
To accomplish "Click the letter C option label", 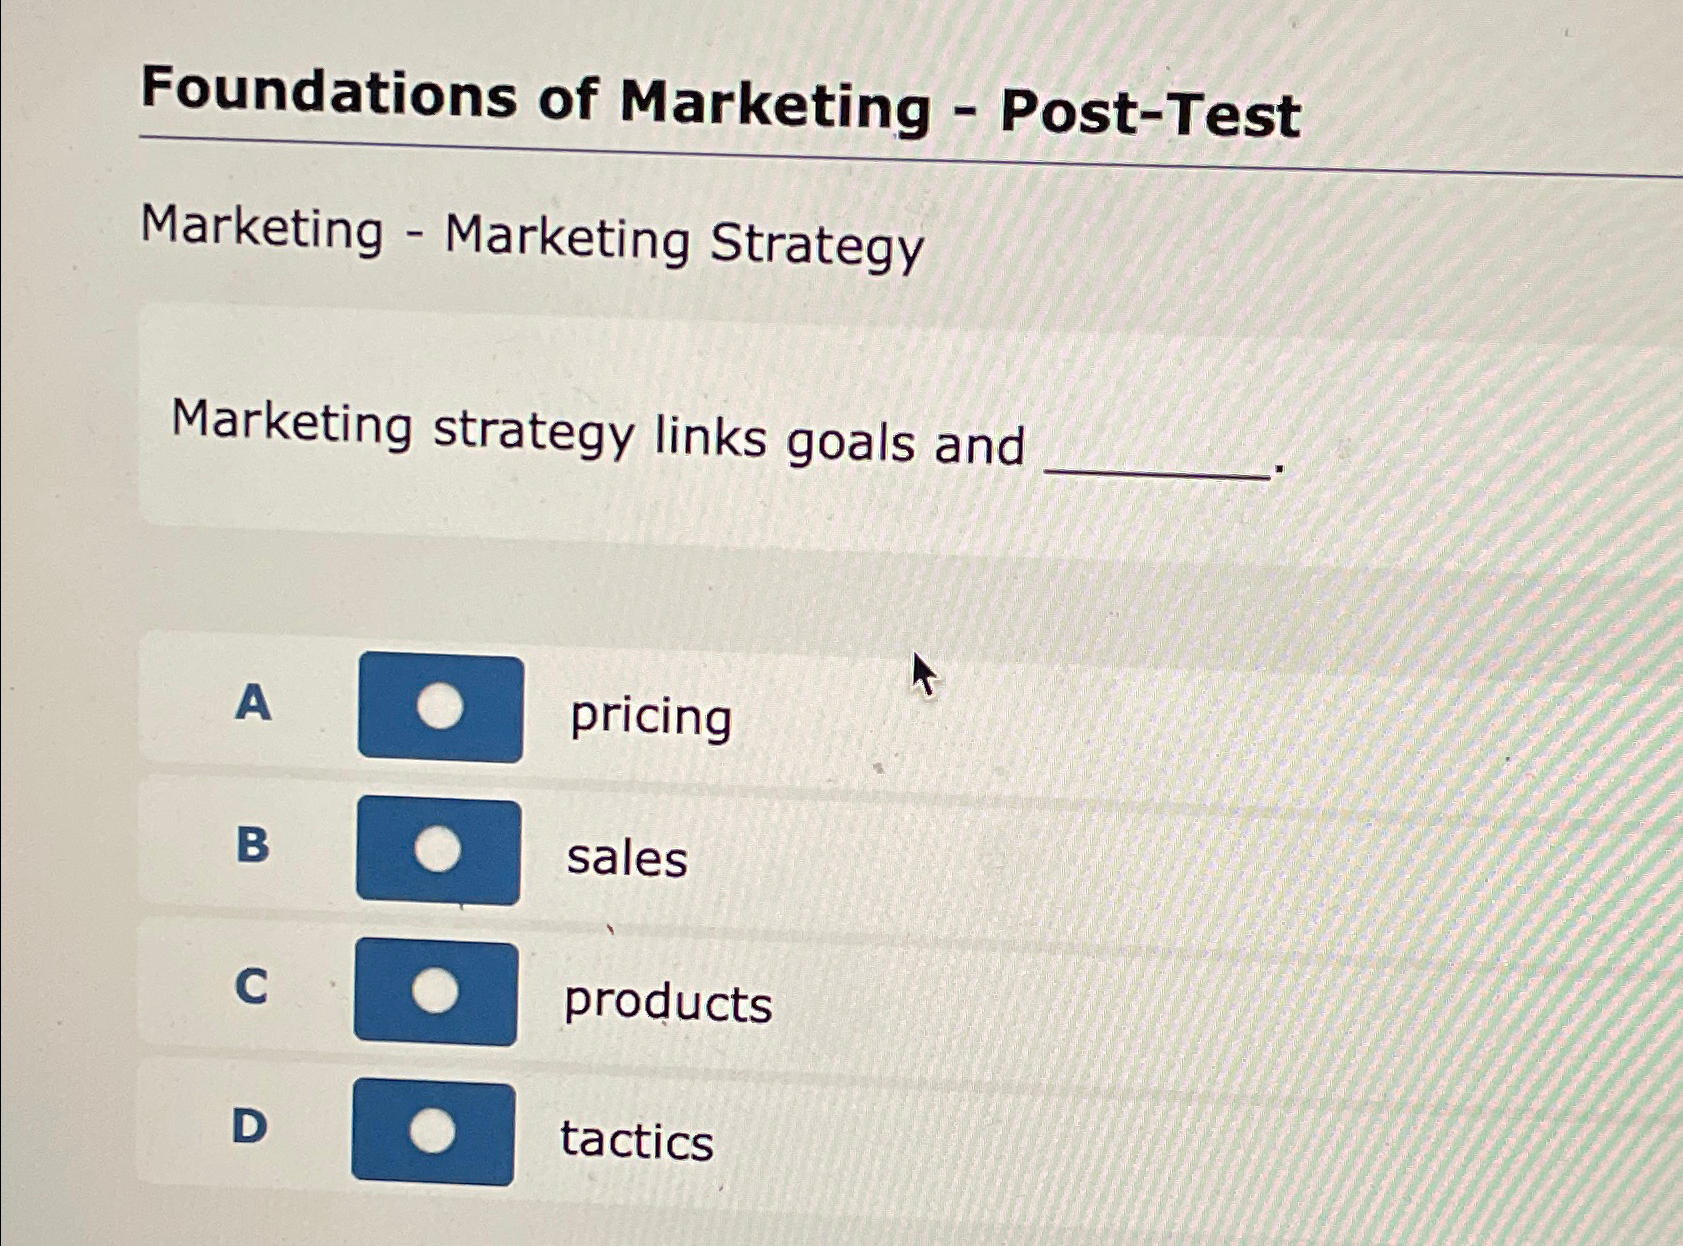I will (251, 986).
